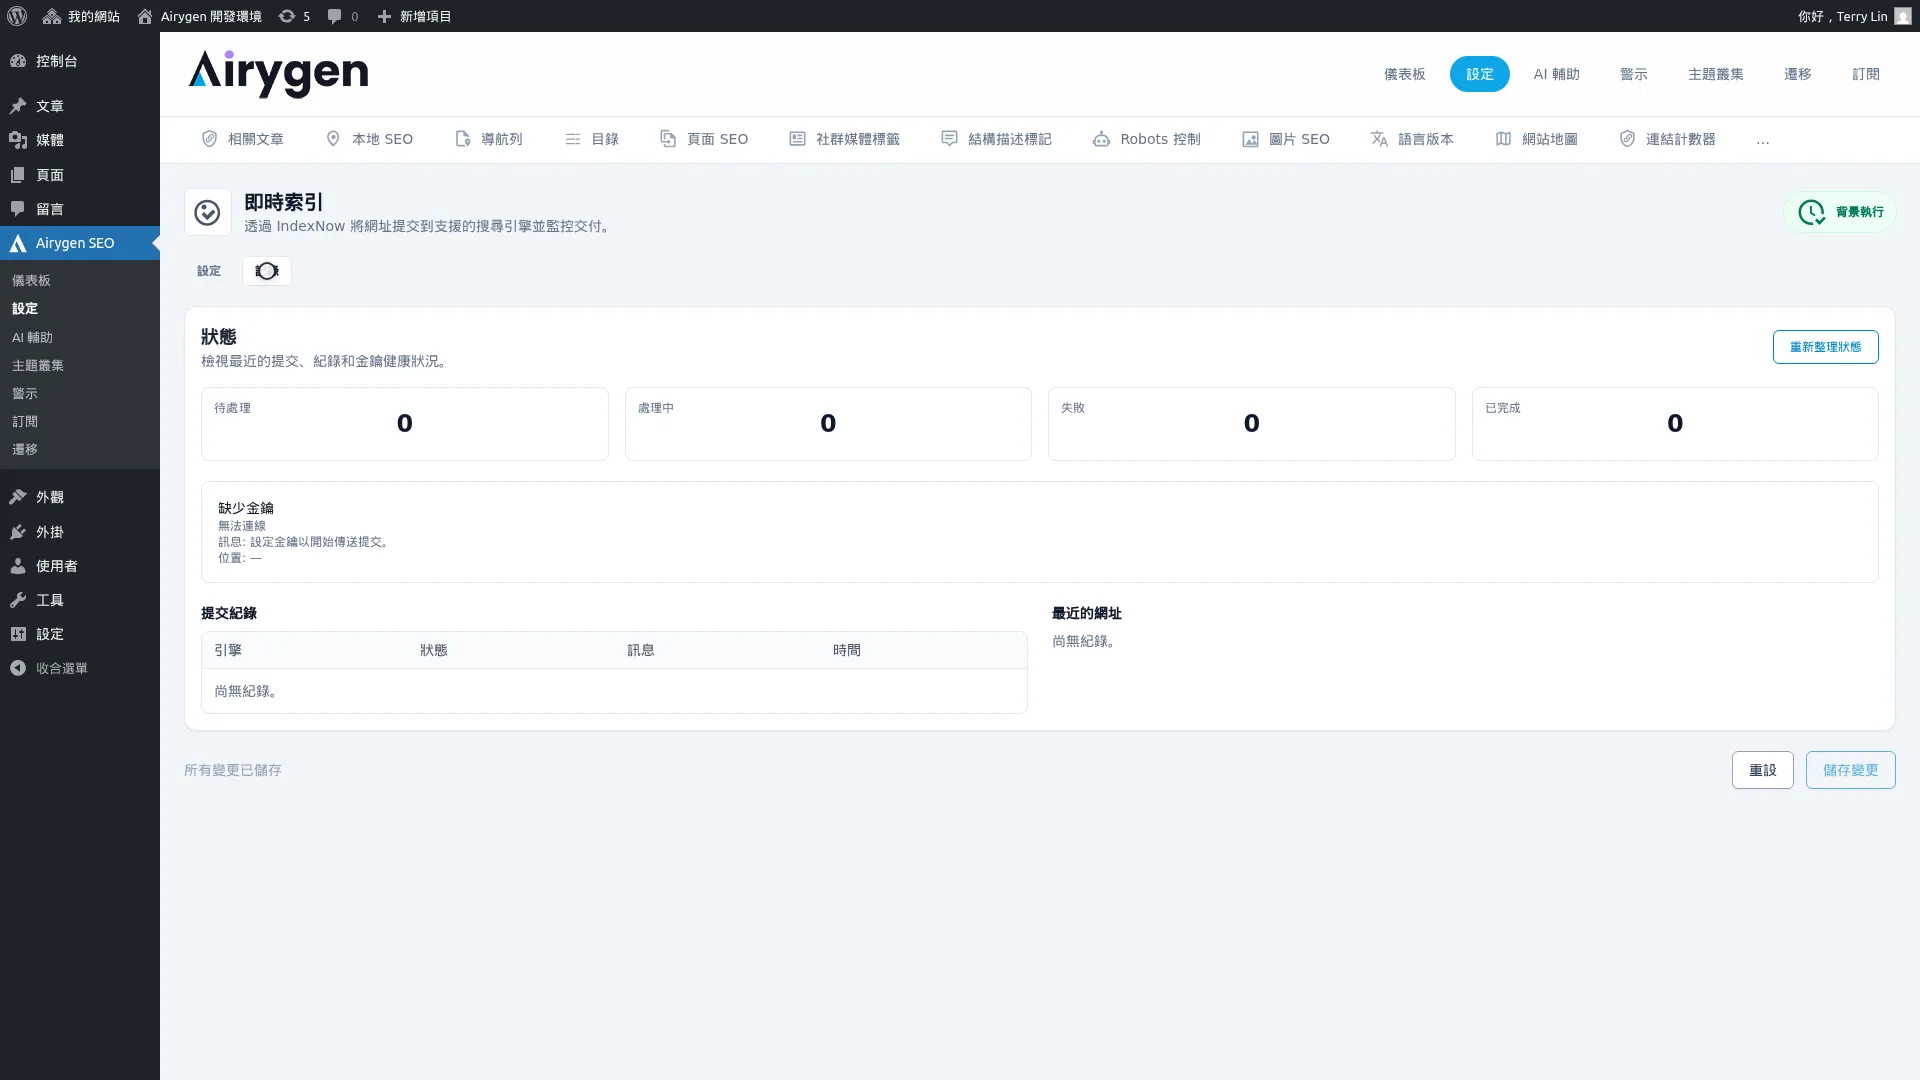Switch to the 遷移 header tab
The image size is (1920, 1080).
pyautogui.click(x=1797, y=74)
